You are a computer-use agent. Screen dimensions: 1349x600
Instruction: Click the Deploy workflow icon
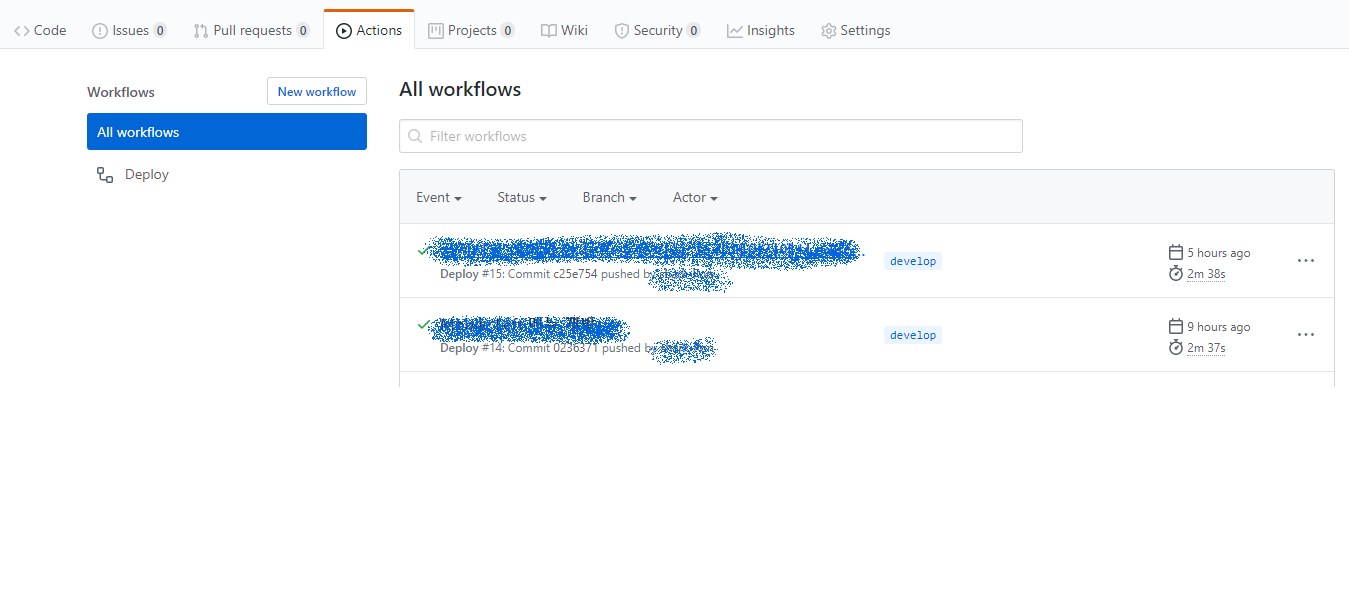click(105, 174)
